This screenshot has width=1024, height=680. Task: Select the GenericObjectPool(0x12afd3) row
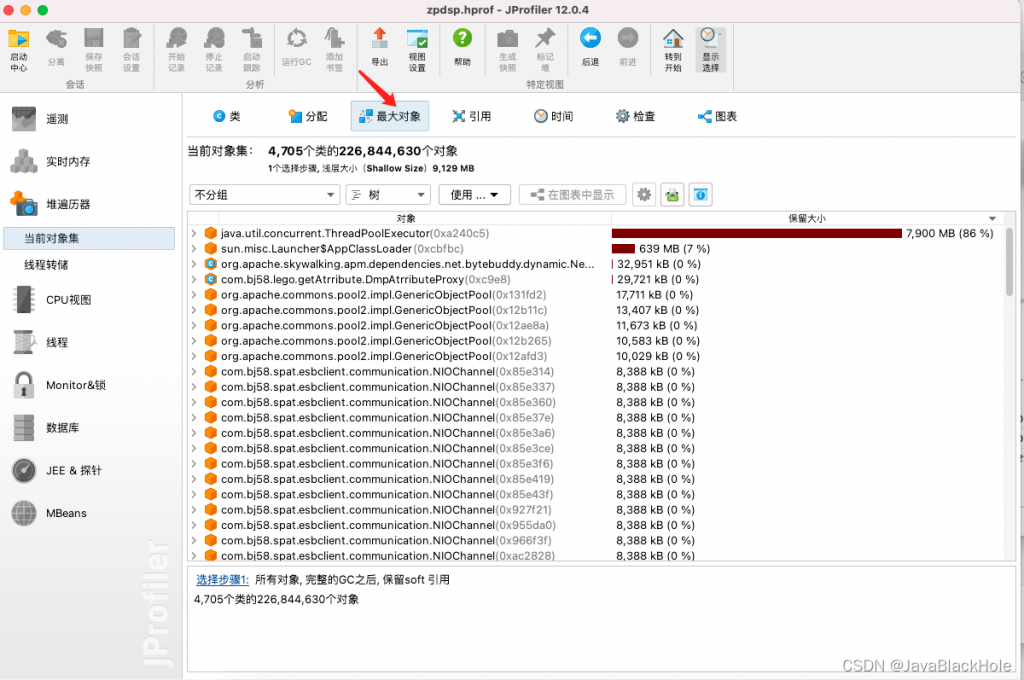pos(596,356)
